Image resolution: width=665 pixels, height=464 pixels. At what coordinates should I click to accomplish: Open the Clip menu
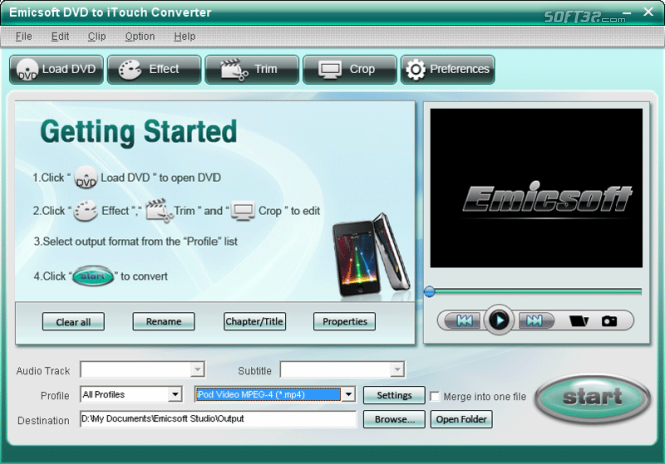tap(97, 36)
